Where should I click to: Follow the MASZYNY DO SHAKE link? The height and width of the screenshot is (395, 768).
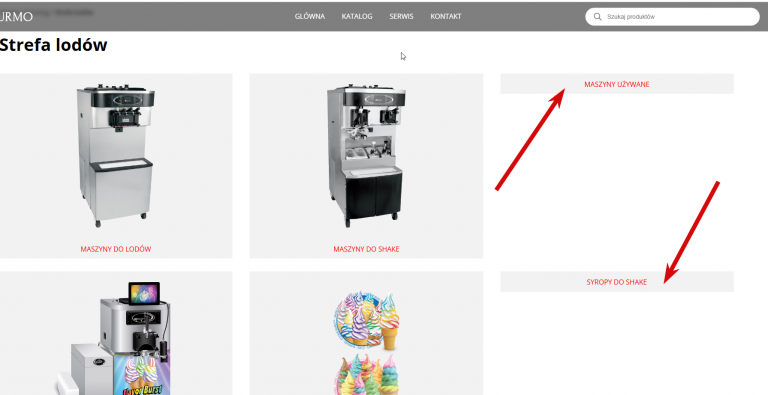coord(366,249)
